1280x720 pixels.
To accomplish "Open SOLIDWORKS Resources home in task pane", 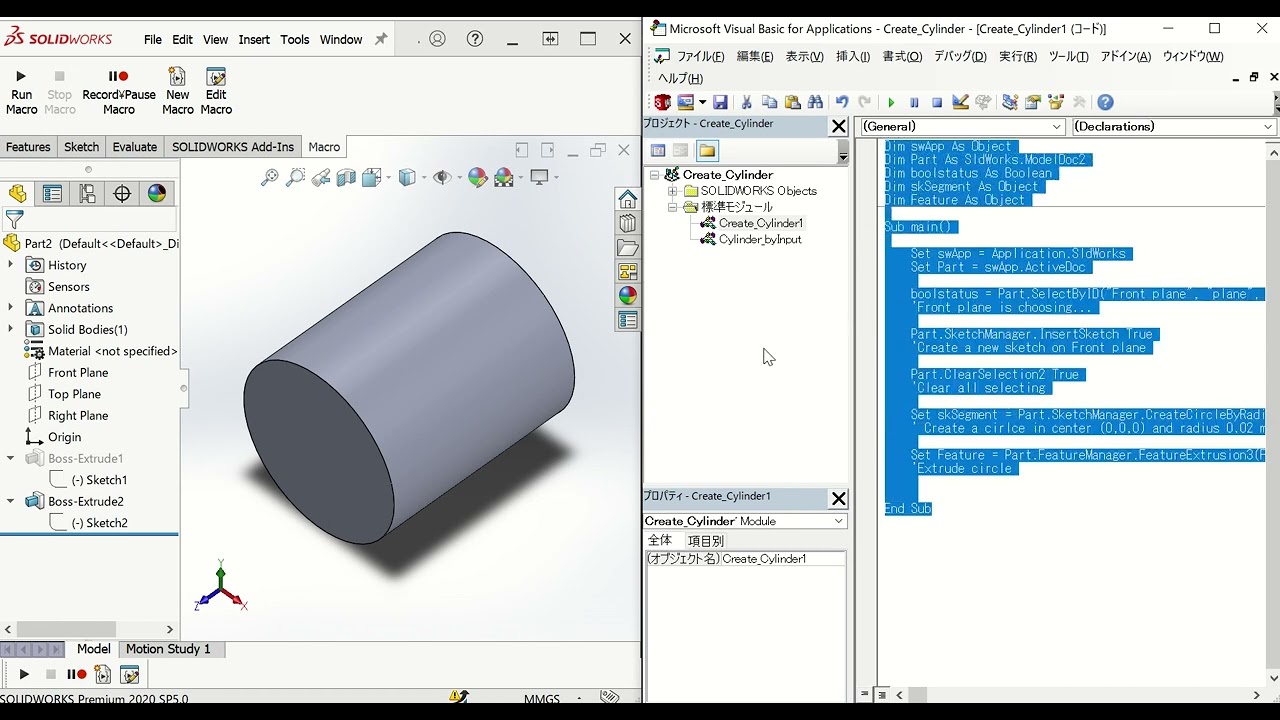I will pos(627,199).
